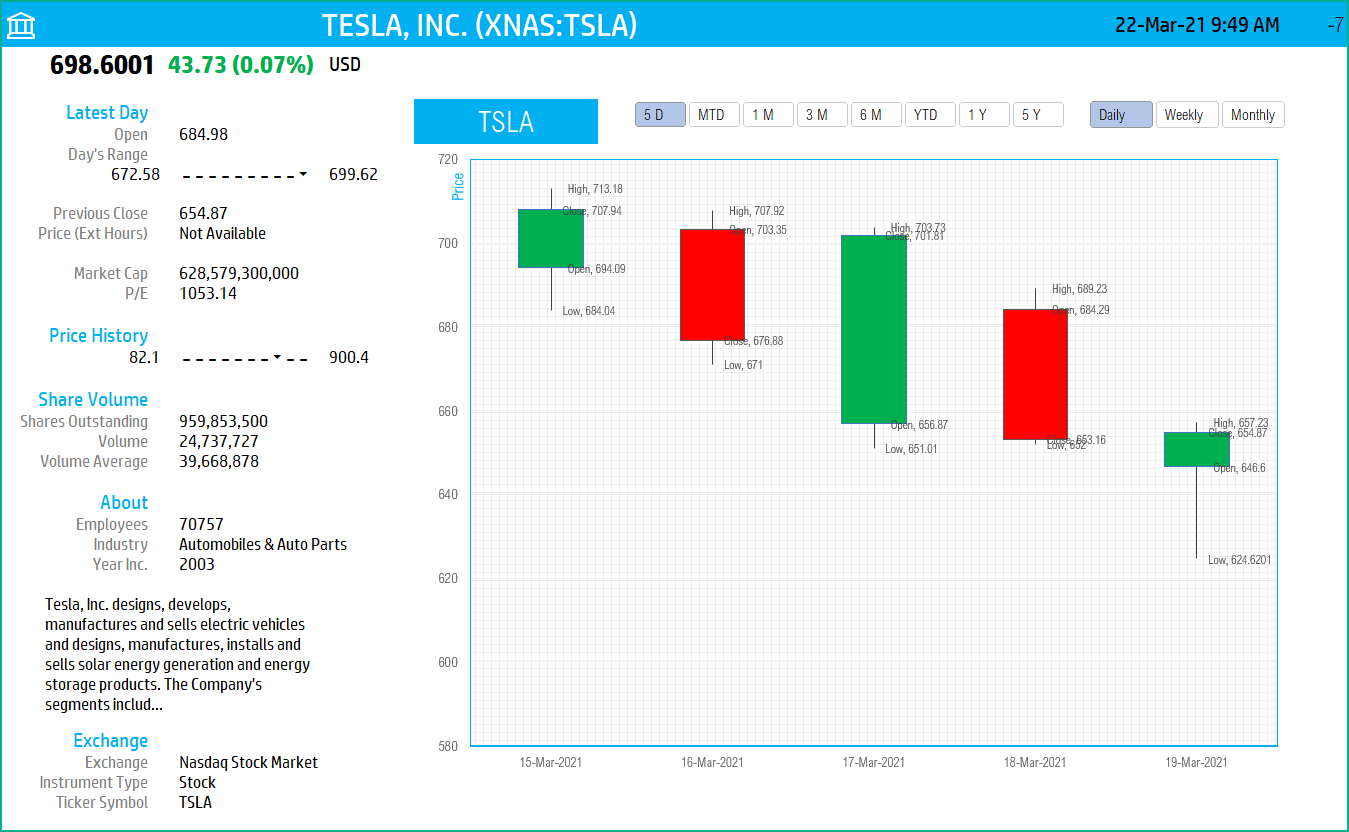Set chart range to YTD
1349x832 pixels.
tap(930, 115)
